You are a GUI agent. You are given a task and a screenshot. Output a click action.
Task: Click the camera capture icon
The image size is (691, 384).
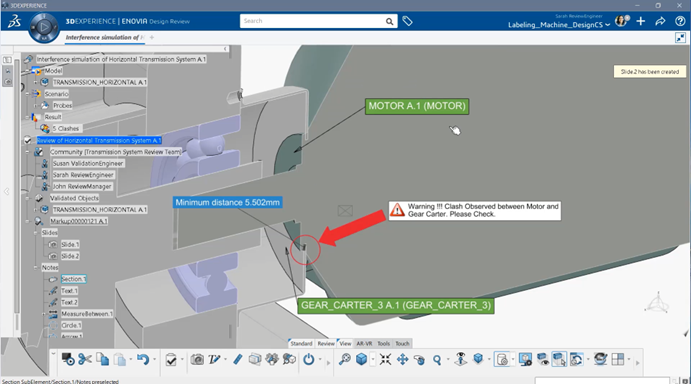point(197,359)
